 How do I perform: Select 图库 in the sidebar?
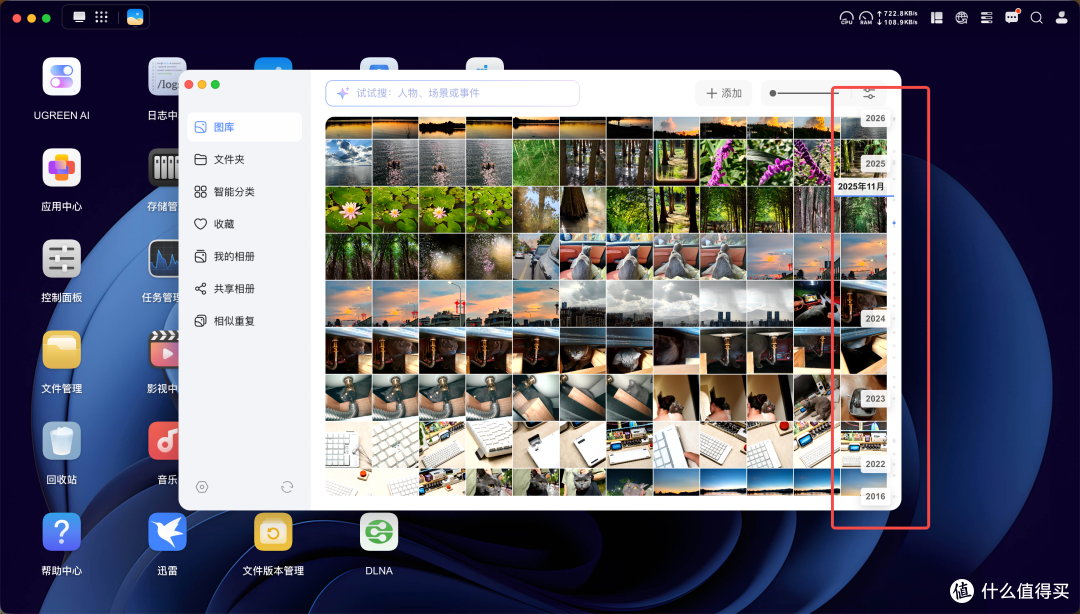coord(245,127)
